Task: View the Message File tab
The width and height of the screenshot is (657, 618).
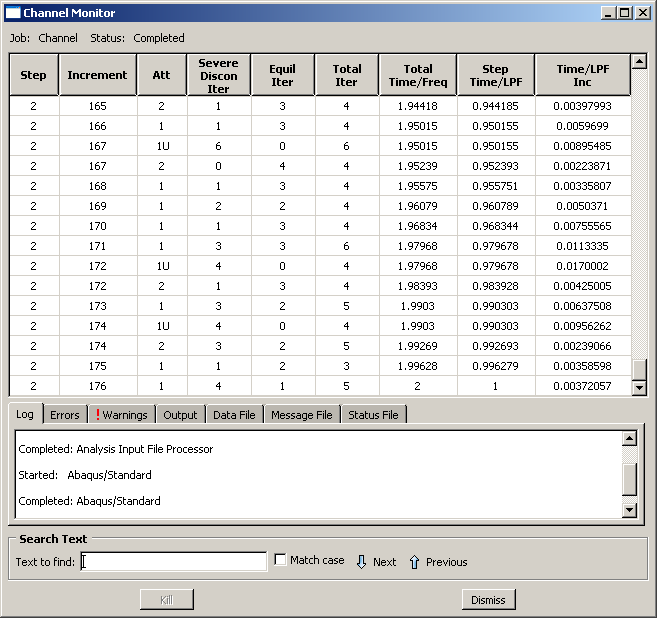Action: click(301, 415)
